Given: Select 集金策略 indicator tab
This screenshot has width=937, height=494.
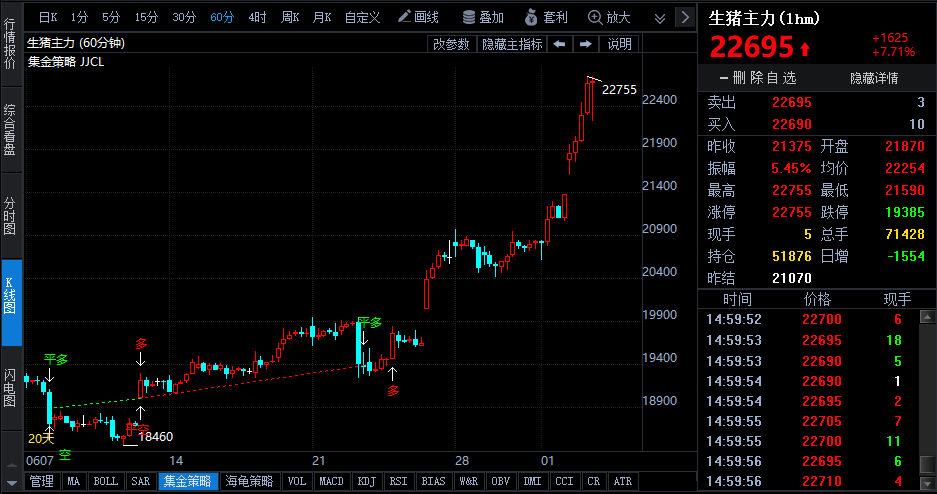Looking at the screenshot, I should point(188,481).
